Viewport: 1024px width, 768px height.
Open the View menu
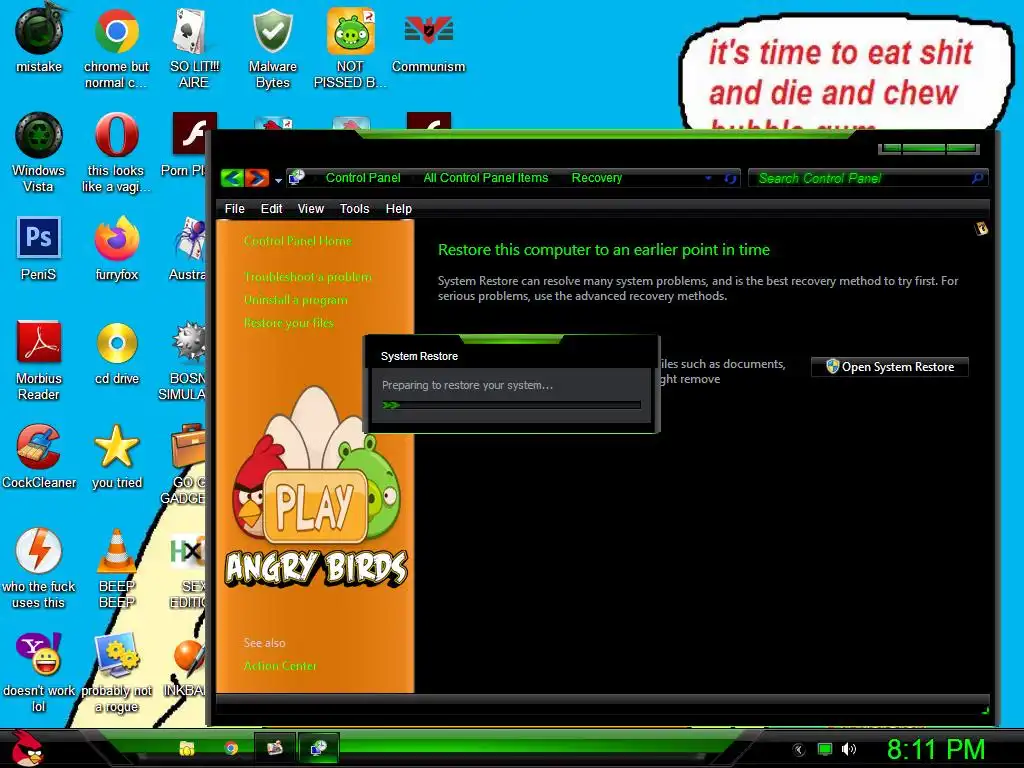point(310,209)
